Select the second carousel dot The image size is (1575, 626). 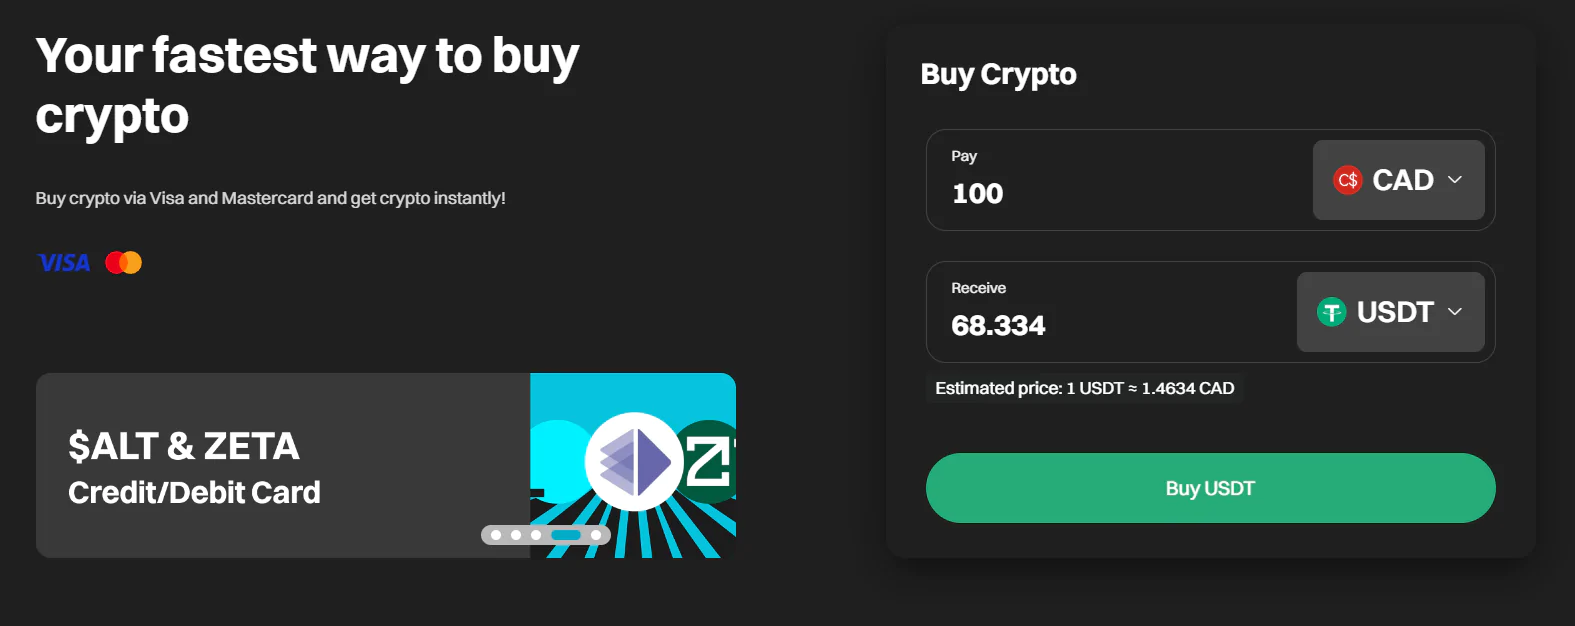point(516,535)
